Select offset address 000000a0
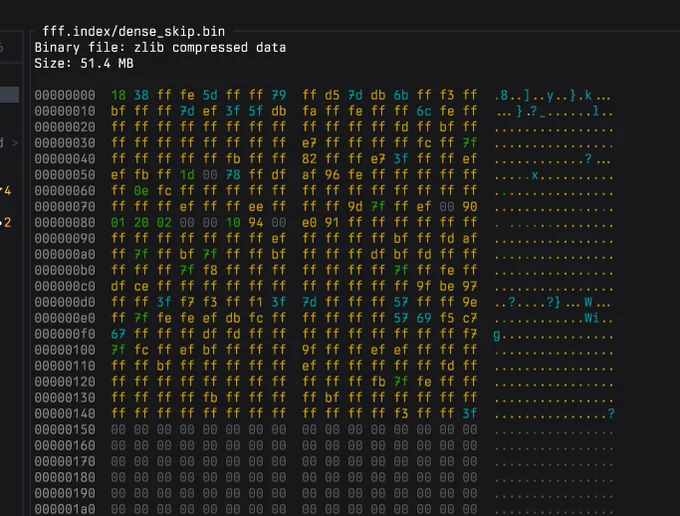680x516 pixels. 65,254
